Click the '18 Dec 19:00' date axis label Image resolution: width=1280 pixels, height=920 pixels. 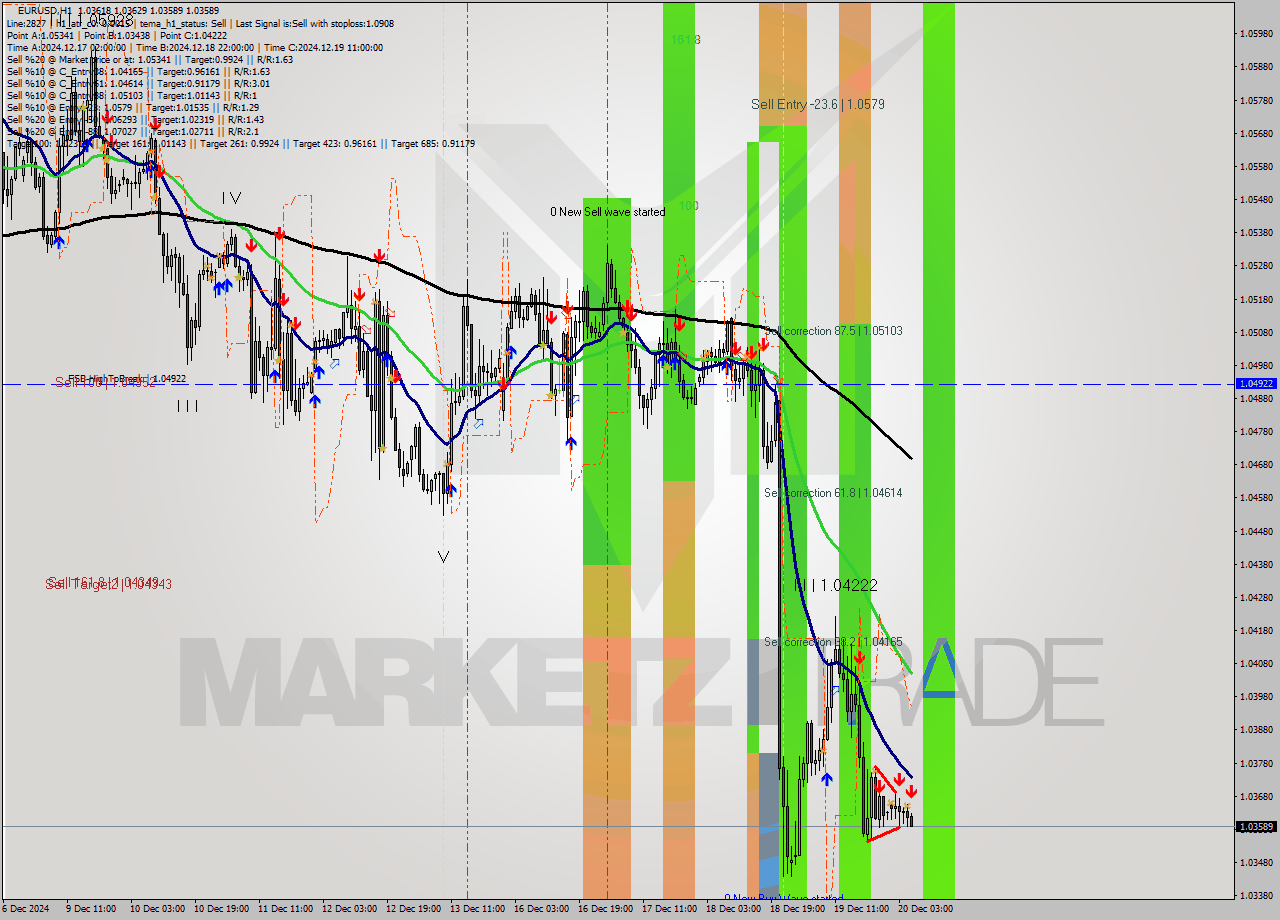coord(797,909)
